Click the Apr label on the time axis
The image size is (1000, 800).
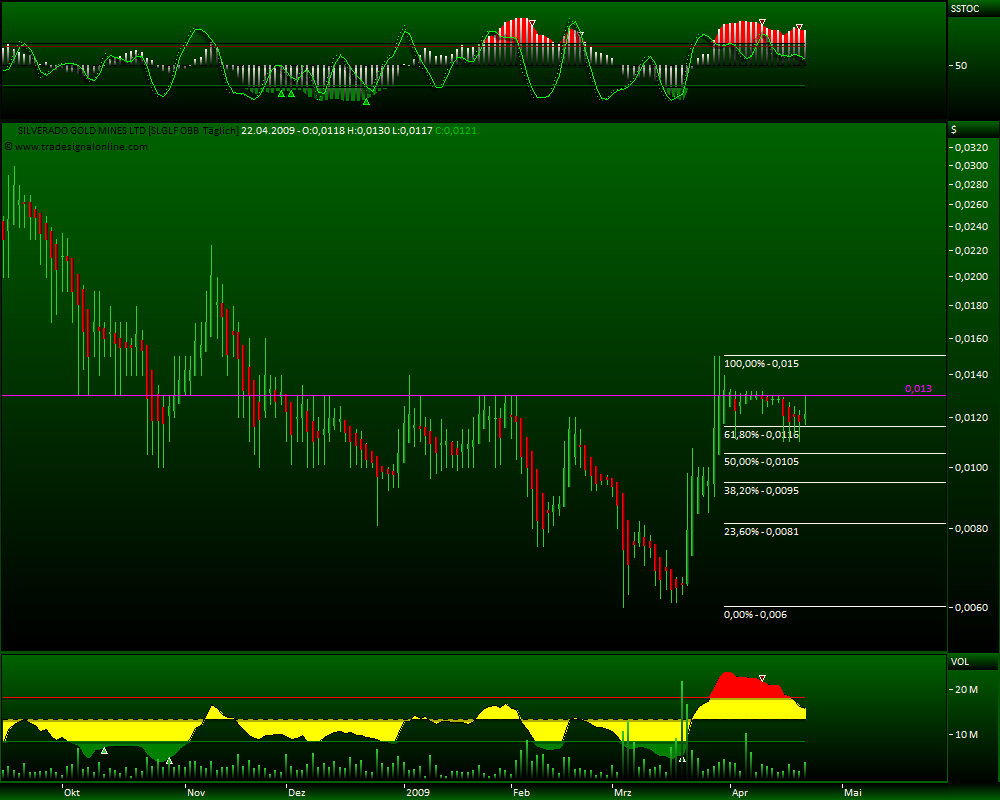[x=739, y=791]
